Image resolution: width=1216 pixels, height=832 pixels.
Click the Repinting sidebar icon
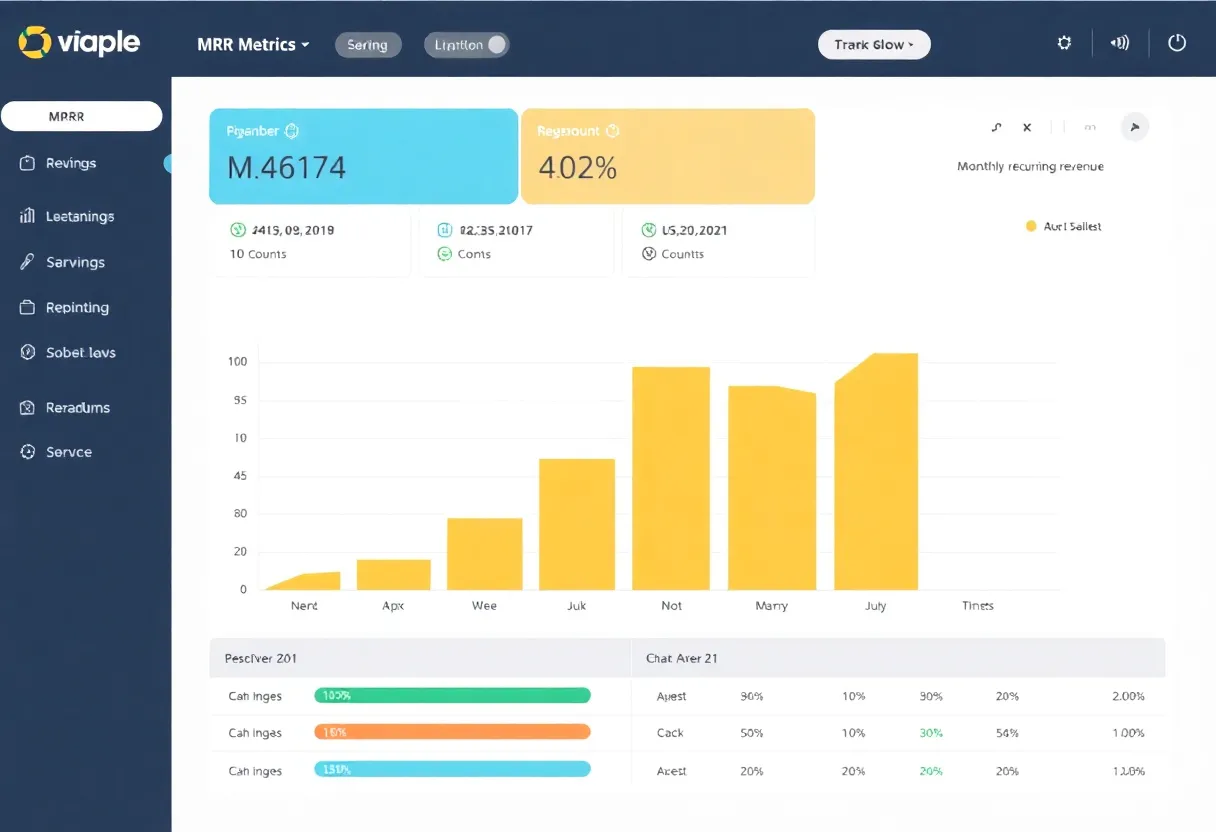point(27,307)
